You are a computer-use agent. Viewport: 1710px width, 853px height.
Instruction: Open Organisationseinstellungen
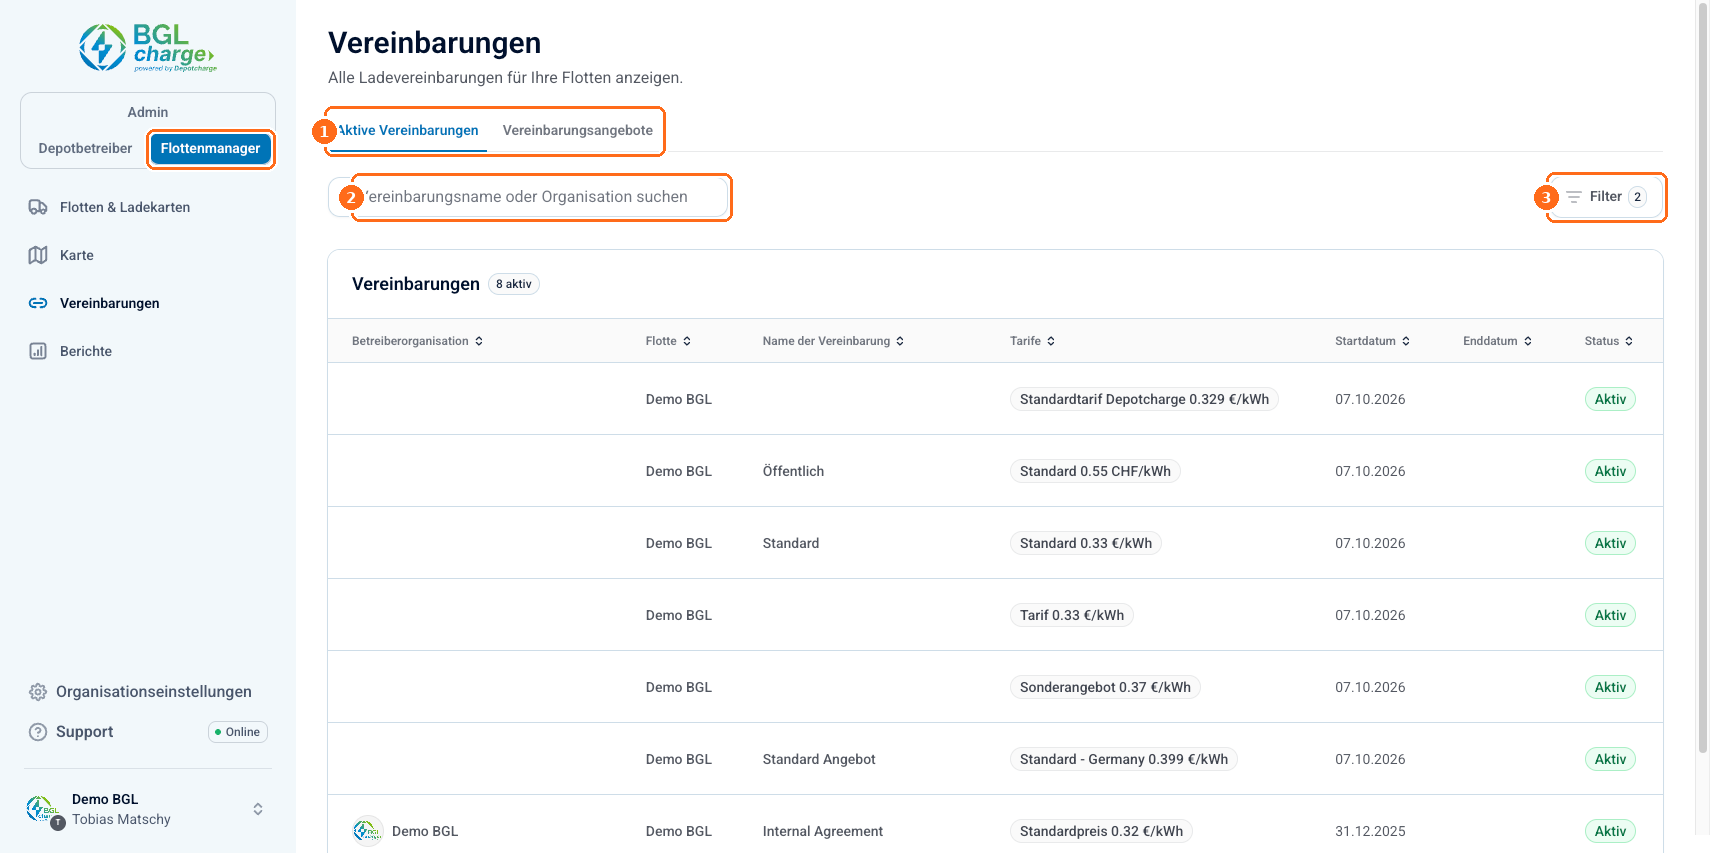tap(154, 692)
